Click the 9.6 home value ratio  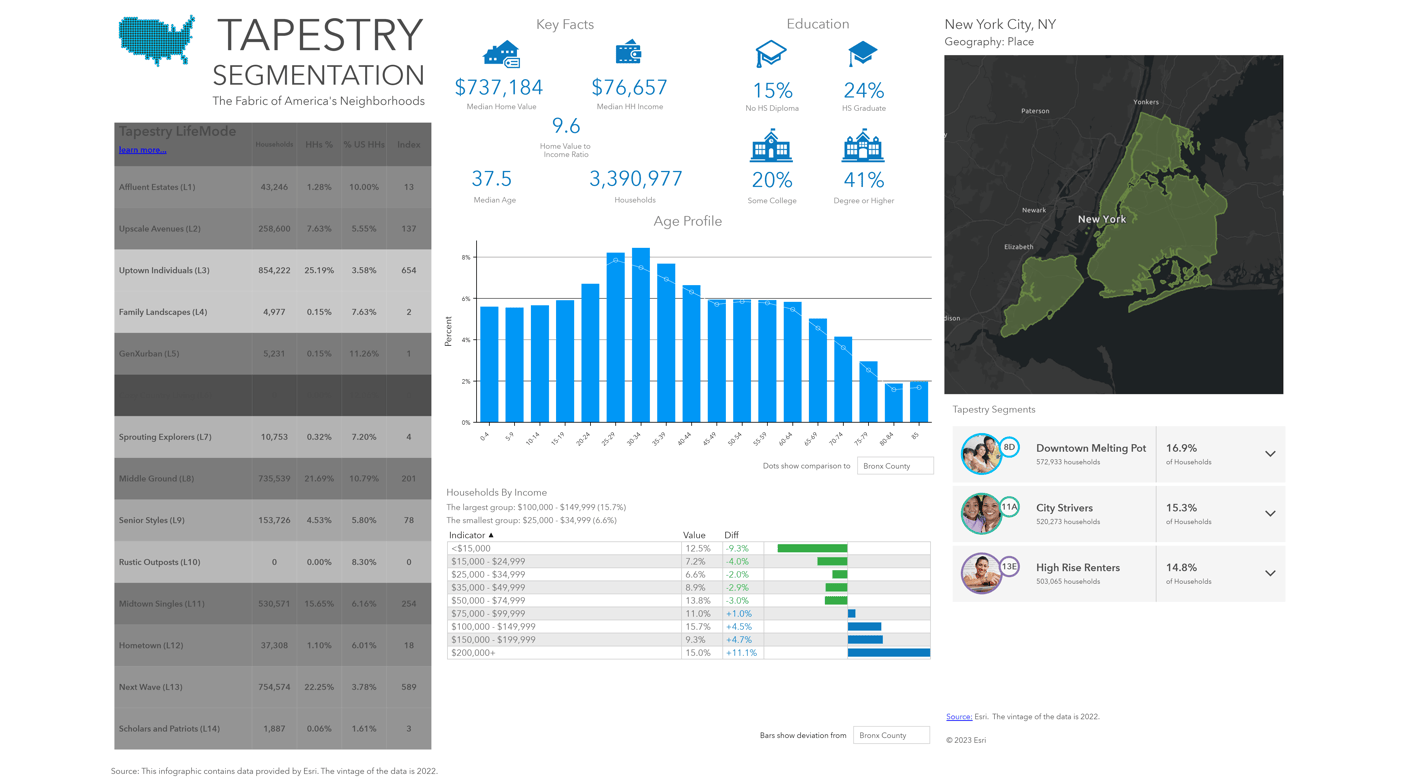[x=566, y=126]
